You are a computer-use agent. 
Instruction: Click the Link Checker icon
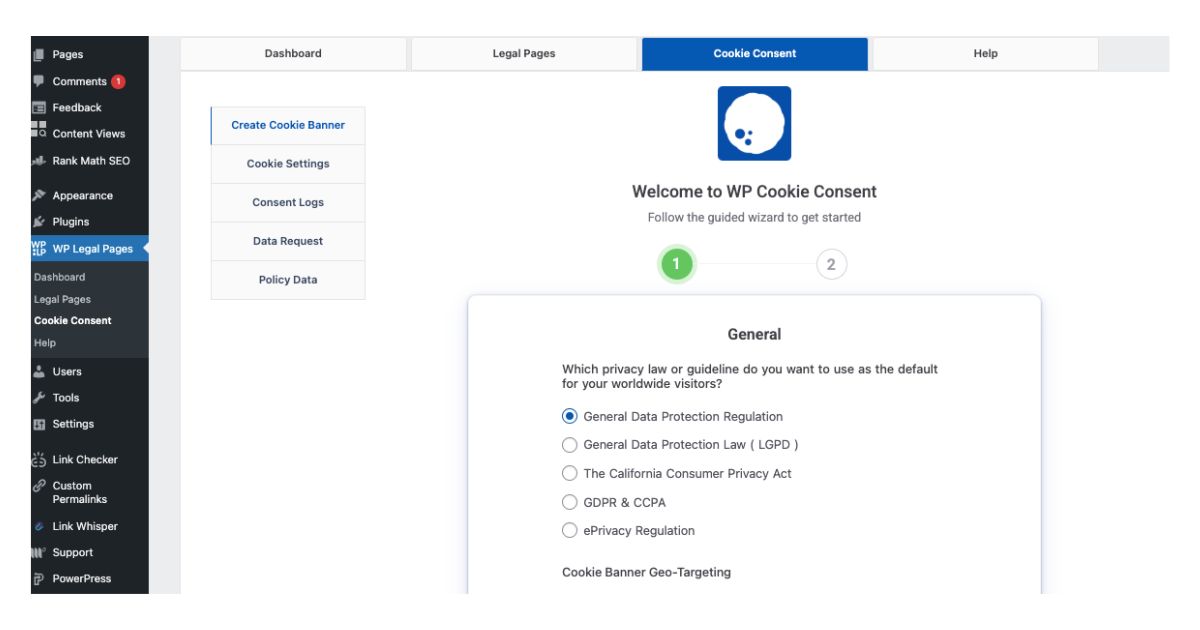coord(39,460)
